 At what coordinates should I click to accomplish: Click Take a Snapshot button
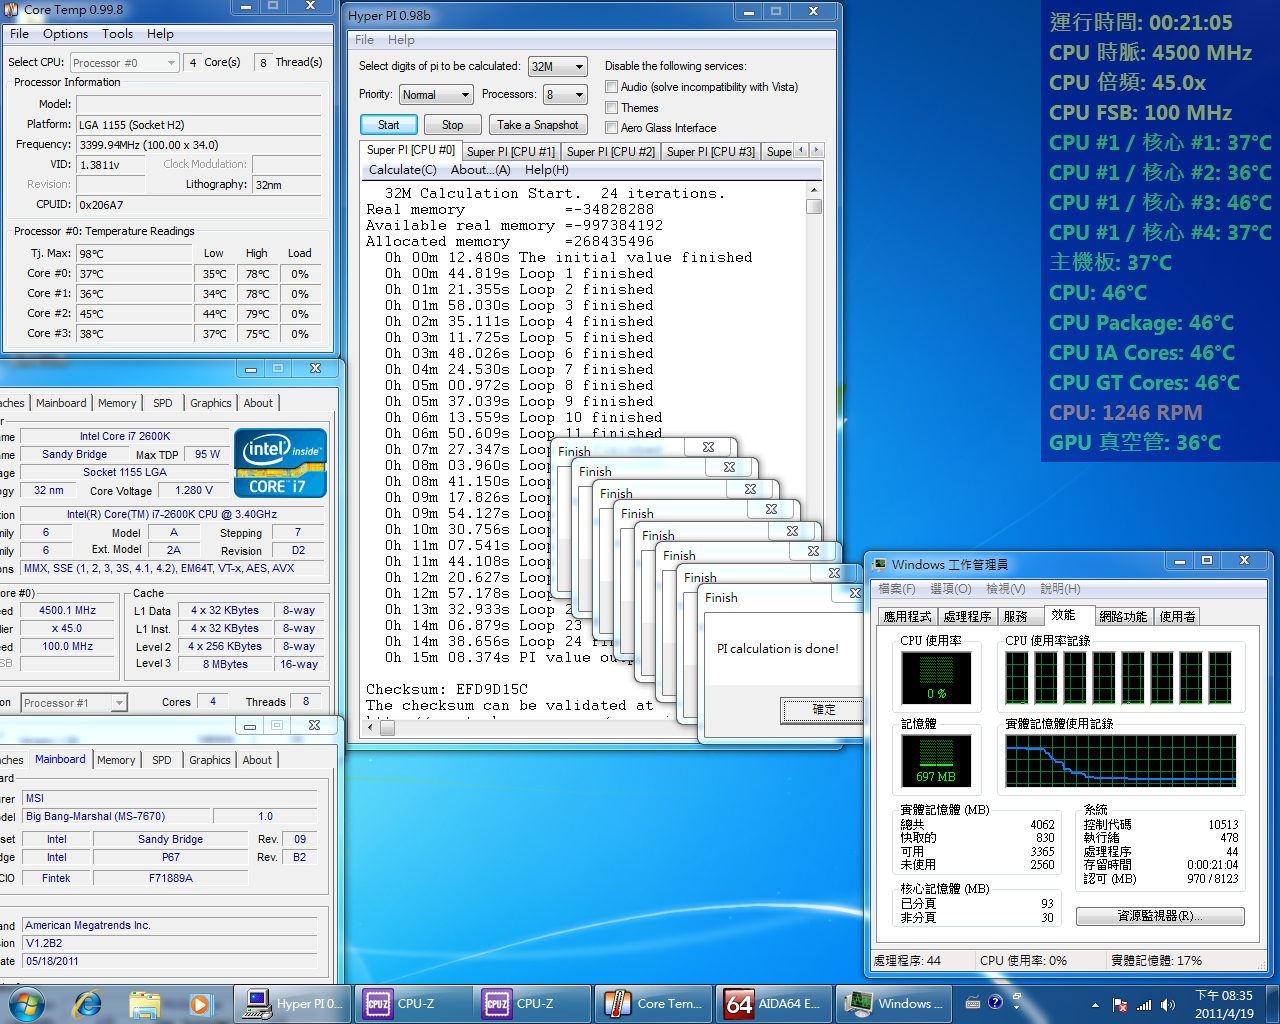[538, 125]
